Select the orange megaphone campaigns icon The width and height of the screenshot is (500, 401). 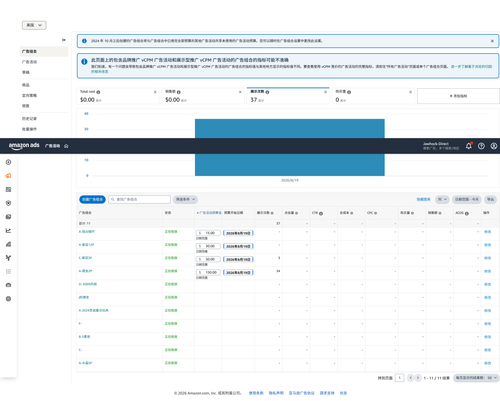[8, 176]
